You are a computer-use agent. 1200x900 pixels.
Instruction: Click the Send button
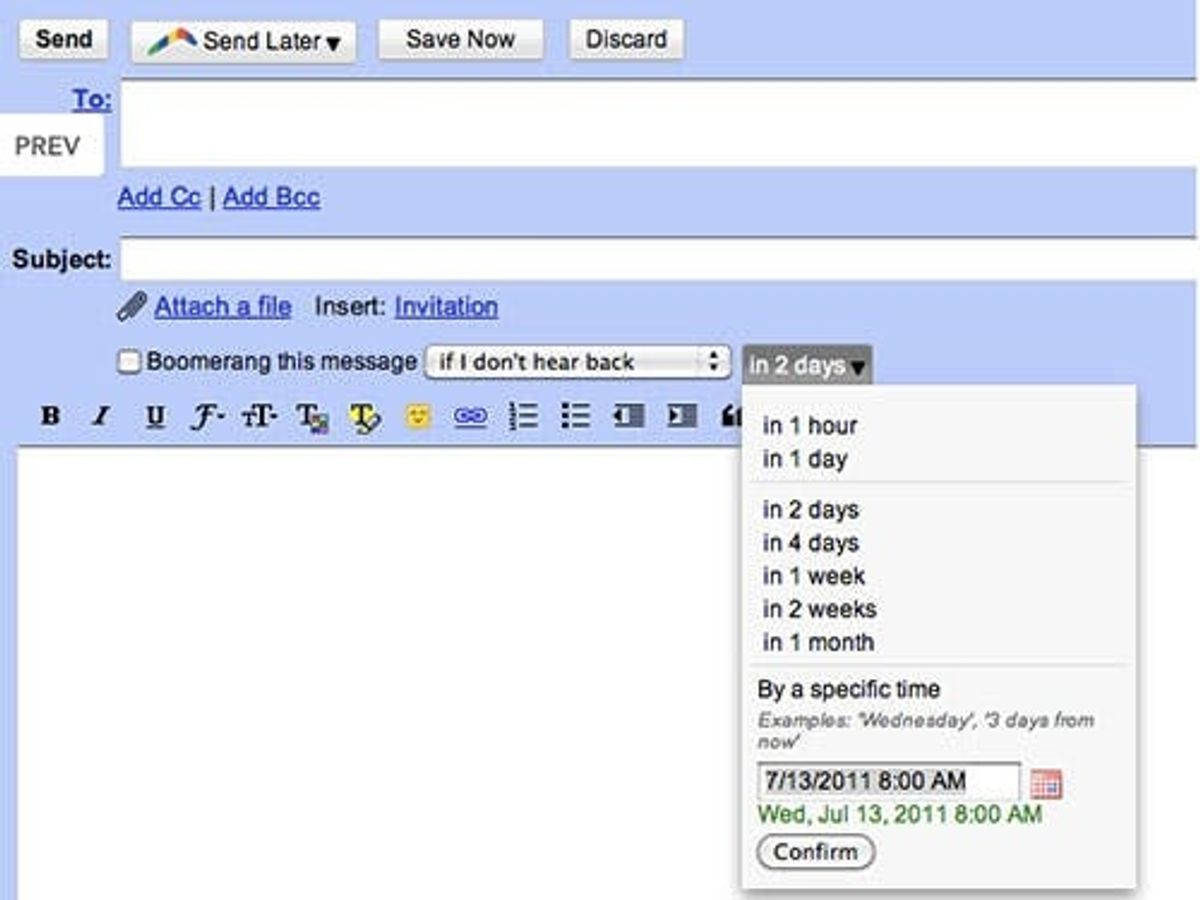coord(61,39)
